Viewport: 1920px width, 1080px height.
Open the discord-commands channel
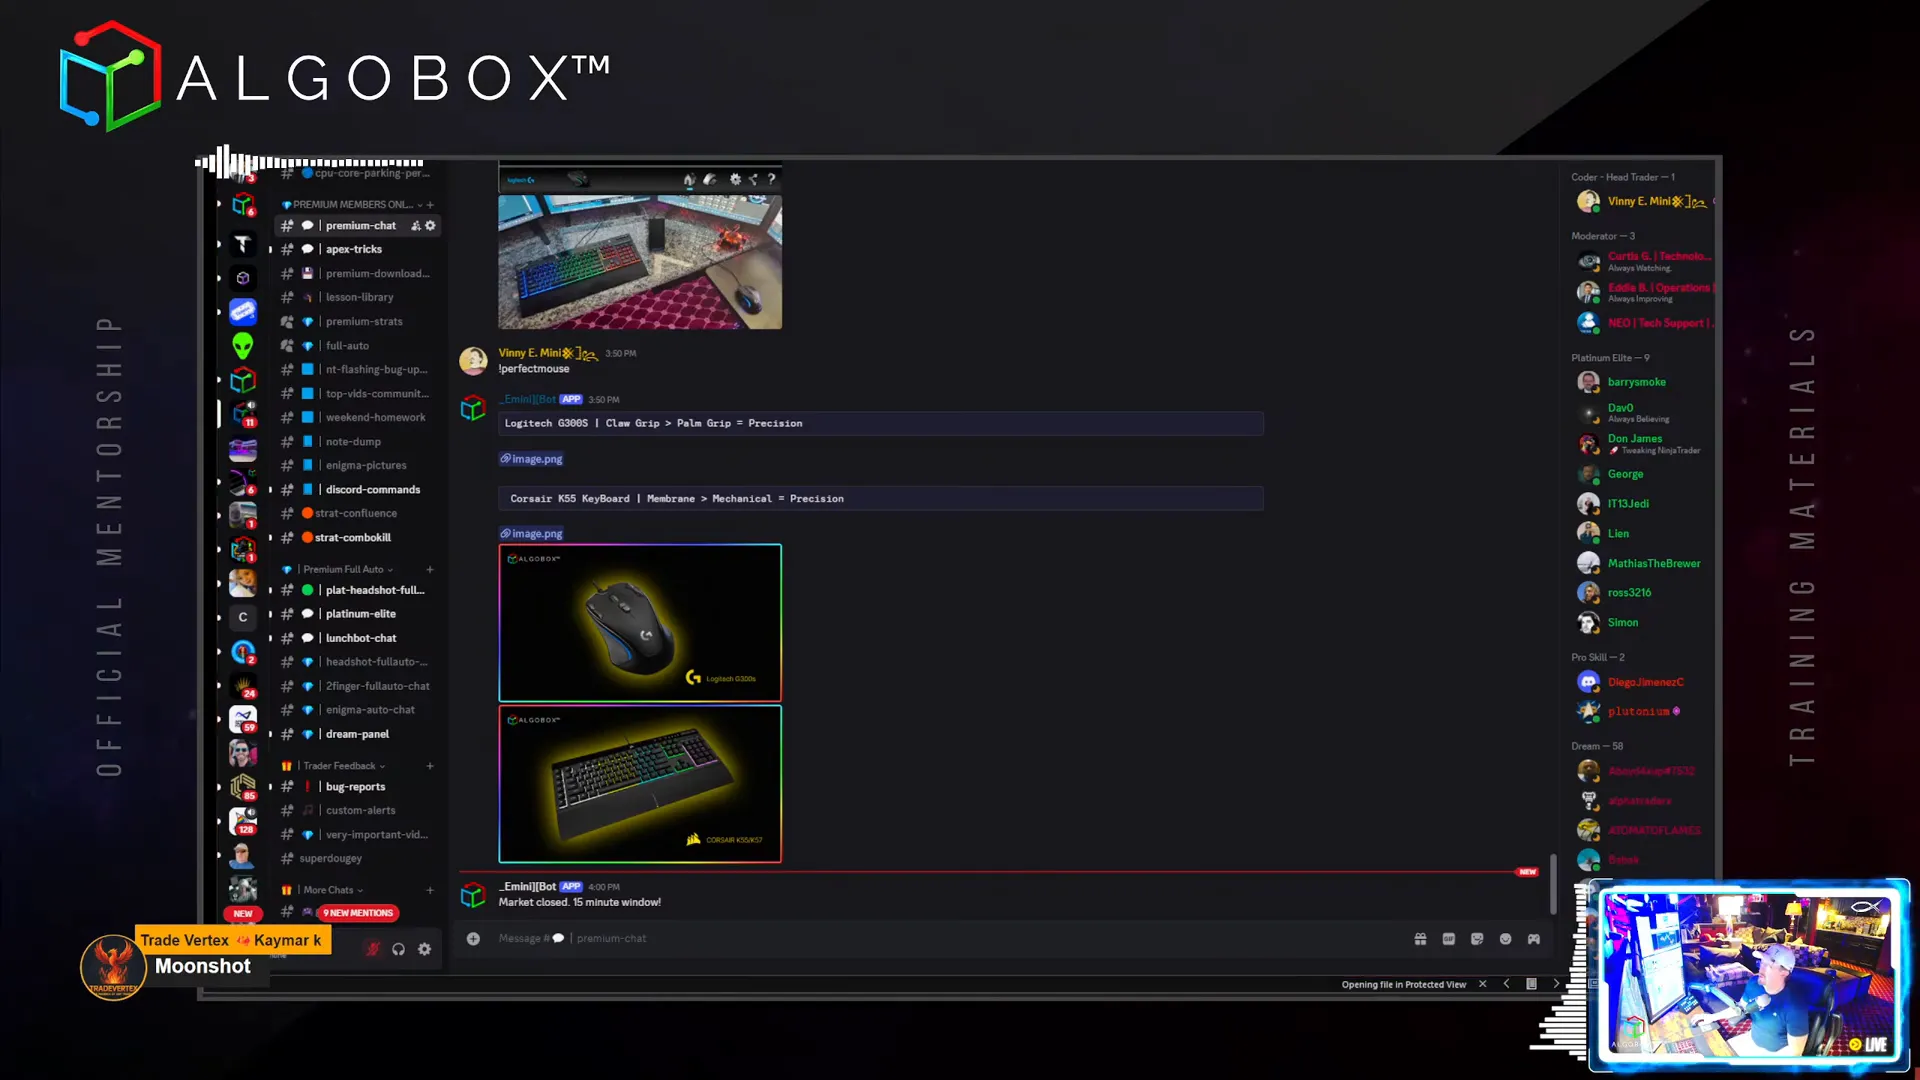(x=358, y=490)
